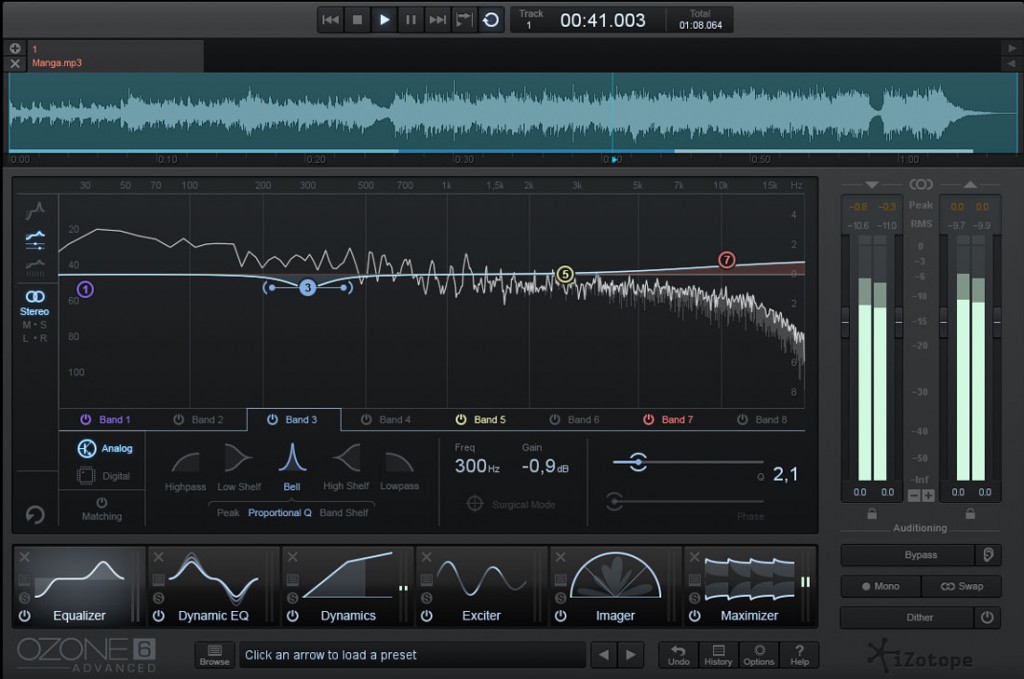1024x679 pixels.
Task: Switch to the Band 3 tab
Action: pyautogui.click(x=293, y=420)
